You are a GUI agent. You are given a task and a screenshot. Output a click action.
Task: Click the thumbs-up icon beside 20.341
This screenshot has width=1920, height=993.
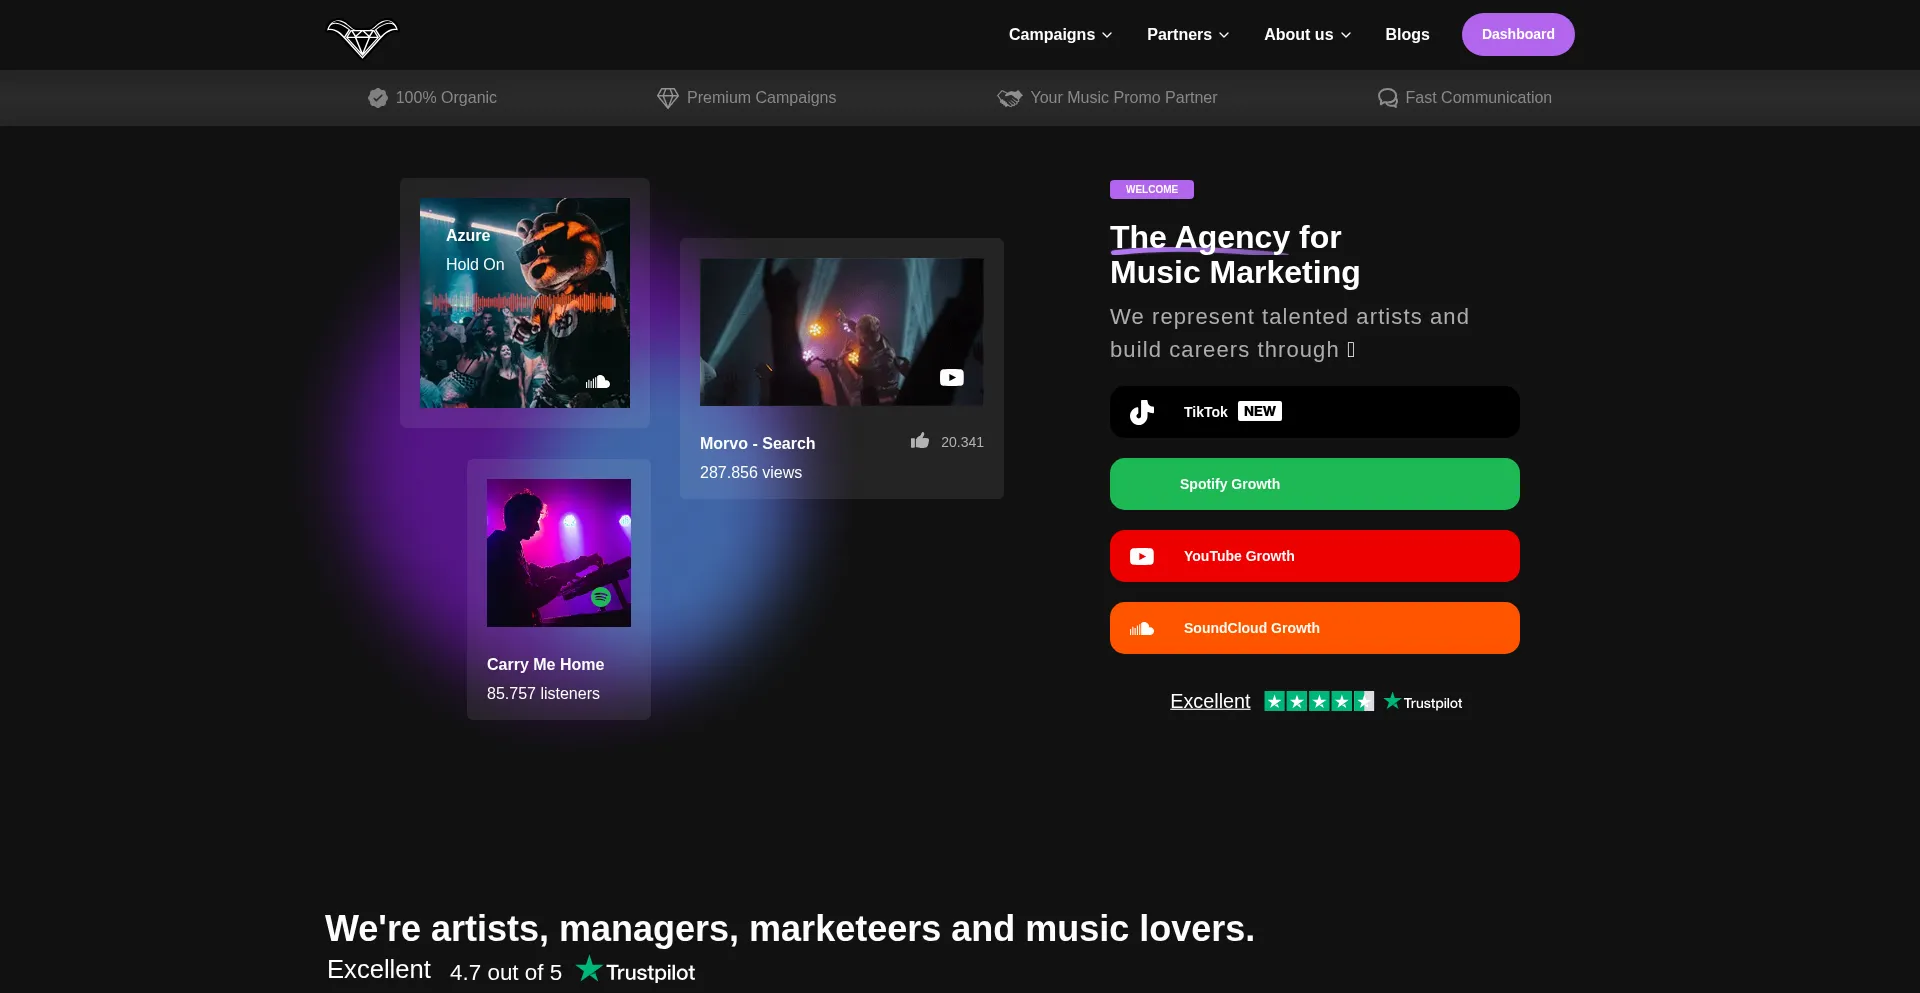point(920,441)
